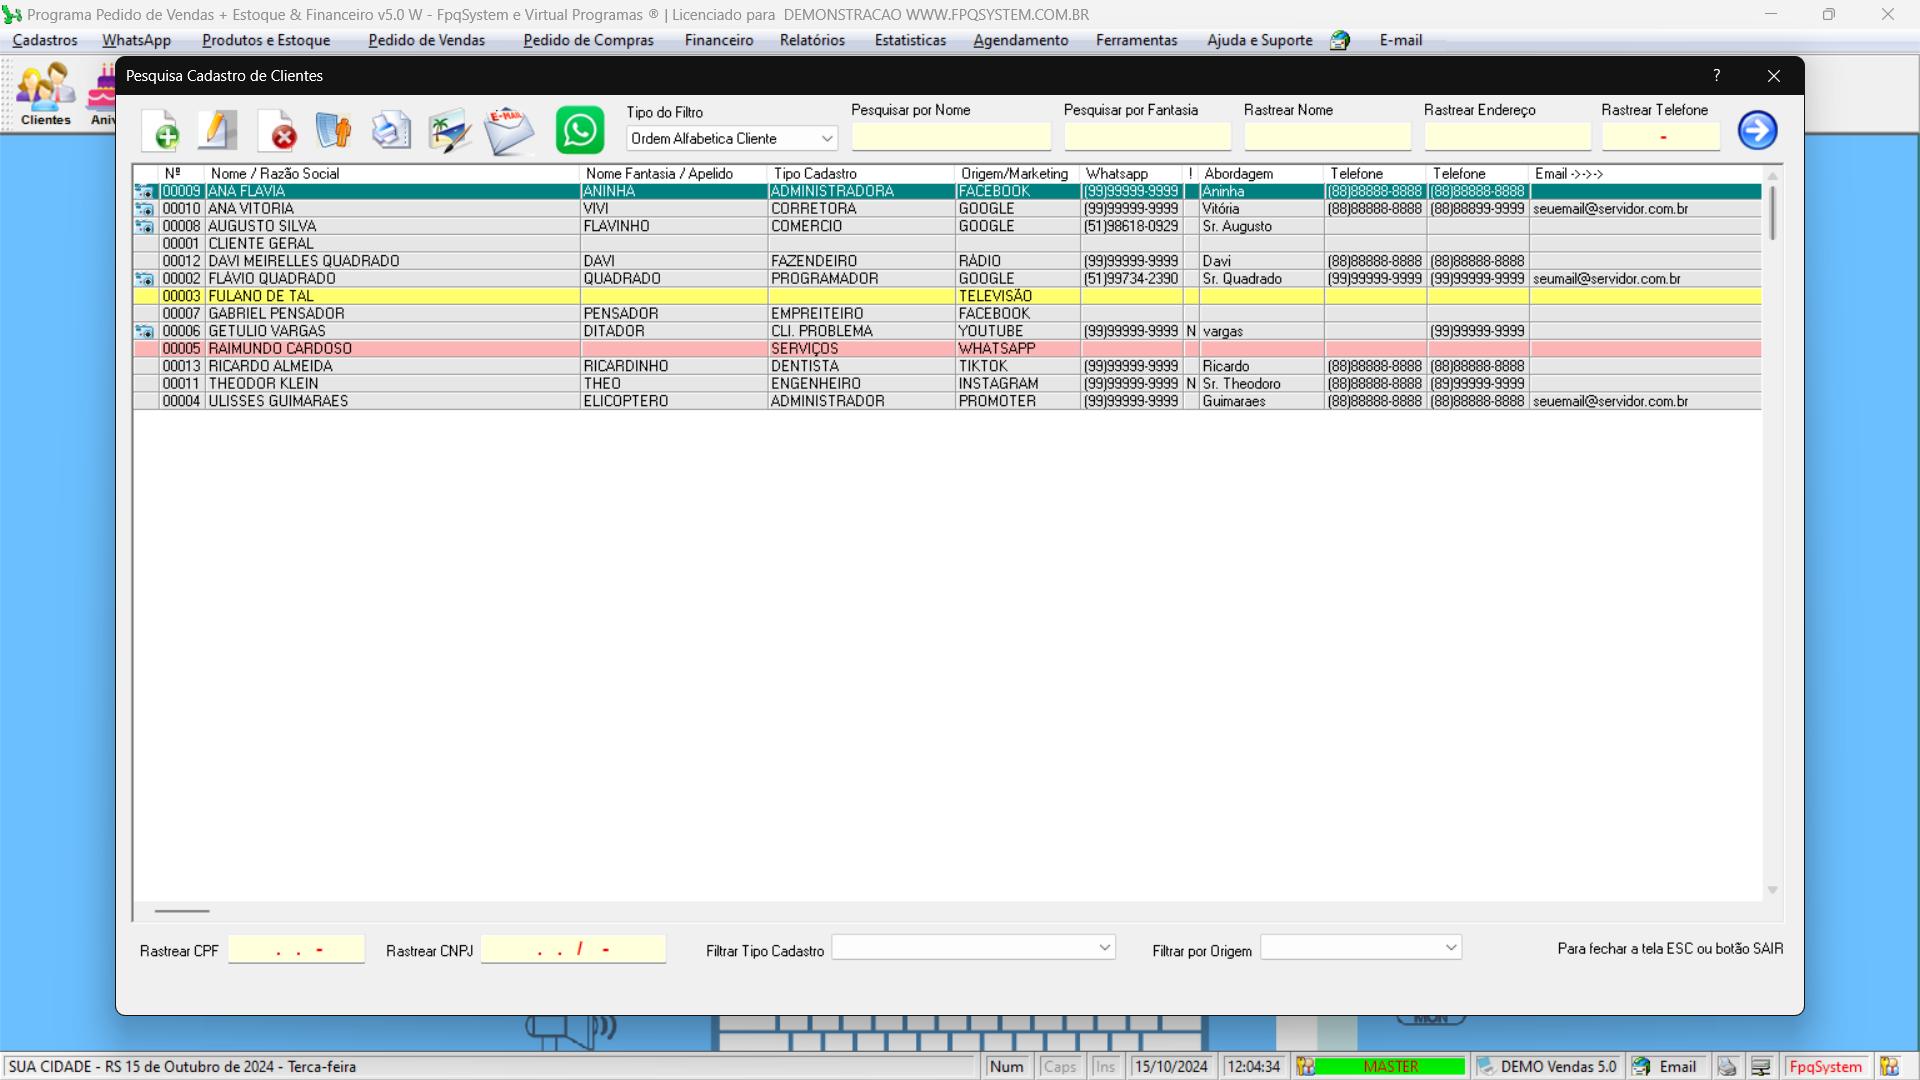1920x1080 pixels.
Task: Click the Tipo Cadastro column header
Action: [x=861, y=174]
